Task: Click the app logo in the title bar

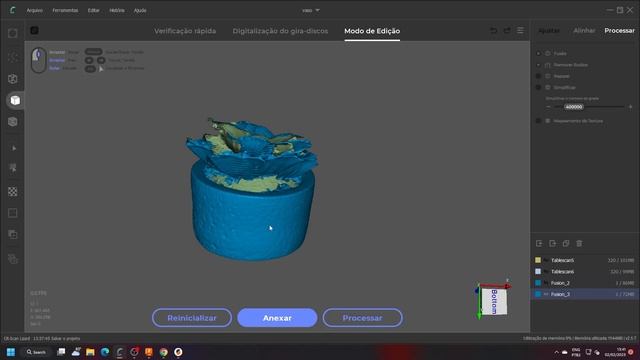Action: pos(13,10)
